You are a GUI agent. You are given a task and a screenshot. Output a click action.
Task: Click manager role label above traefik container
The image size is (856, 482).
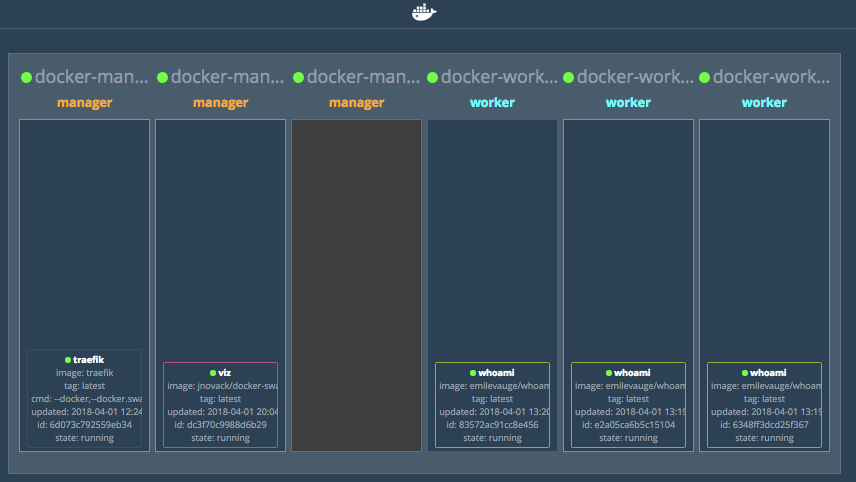tap(85, 103)
